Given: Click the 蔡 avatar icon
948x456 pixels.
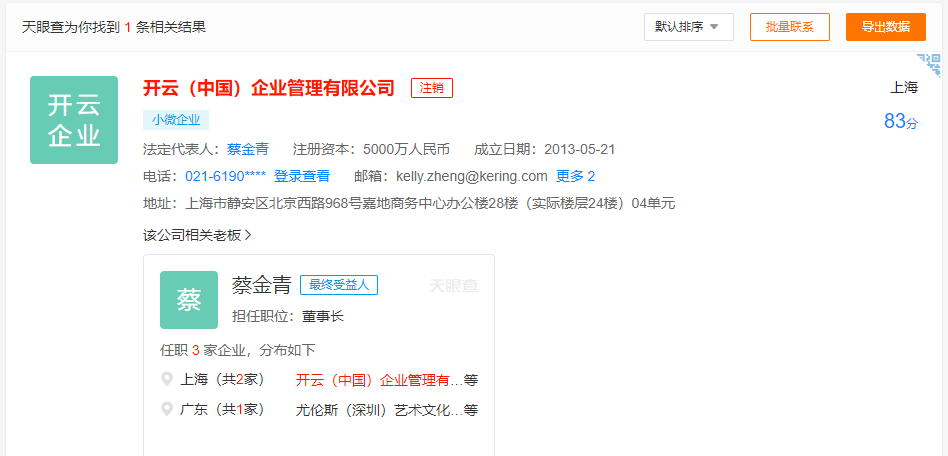Looking at the screenshot, I should 189,300.
